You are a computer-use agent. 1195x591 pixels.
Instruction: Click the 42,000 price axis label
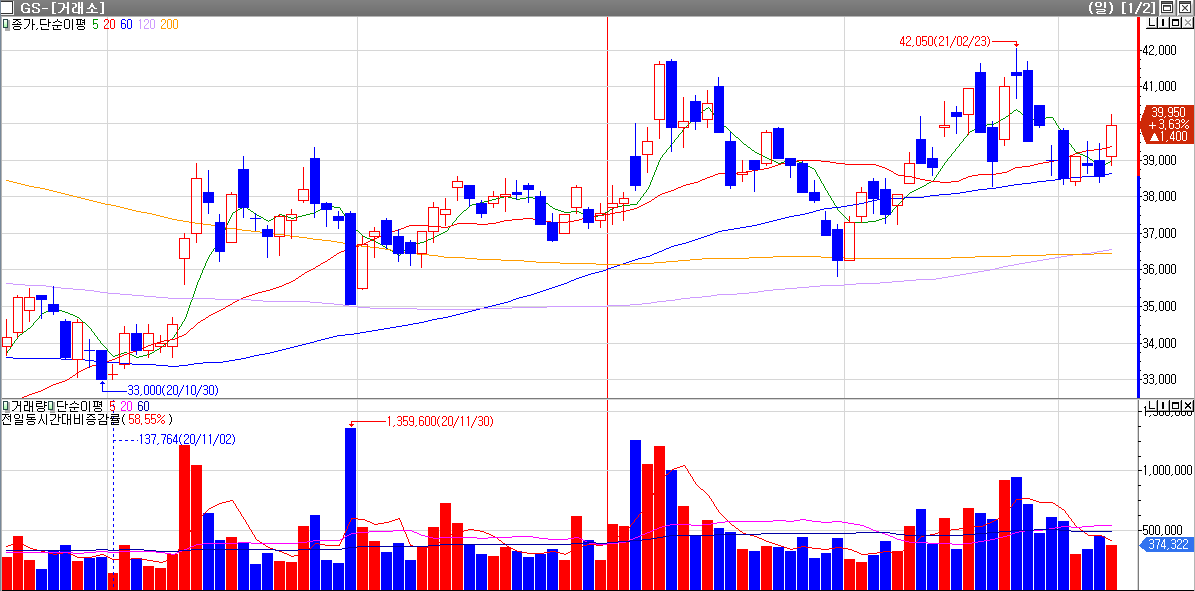pyautogui.click(x=1159, y=50)
